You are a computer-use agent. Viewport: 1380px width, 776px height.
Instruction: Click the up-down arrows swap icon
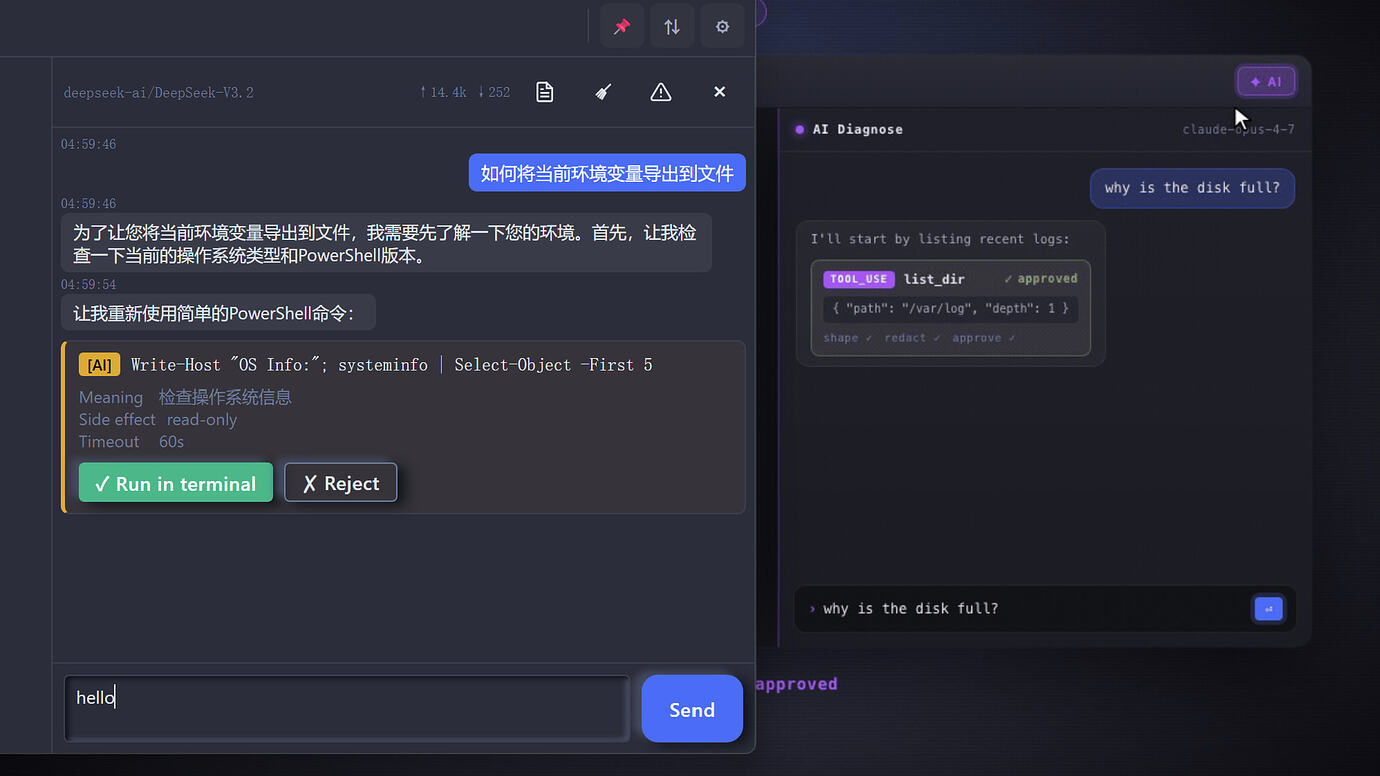coord(672,27)
